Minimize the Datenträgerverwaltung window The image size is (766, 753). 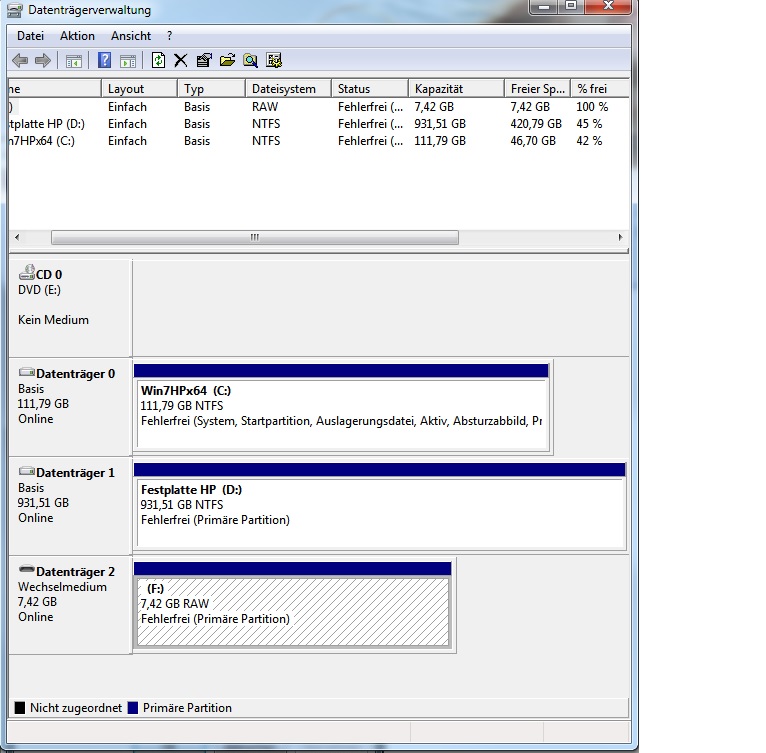tap(544, 7)
